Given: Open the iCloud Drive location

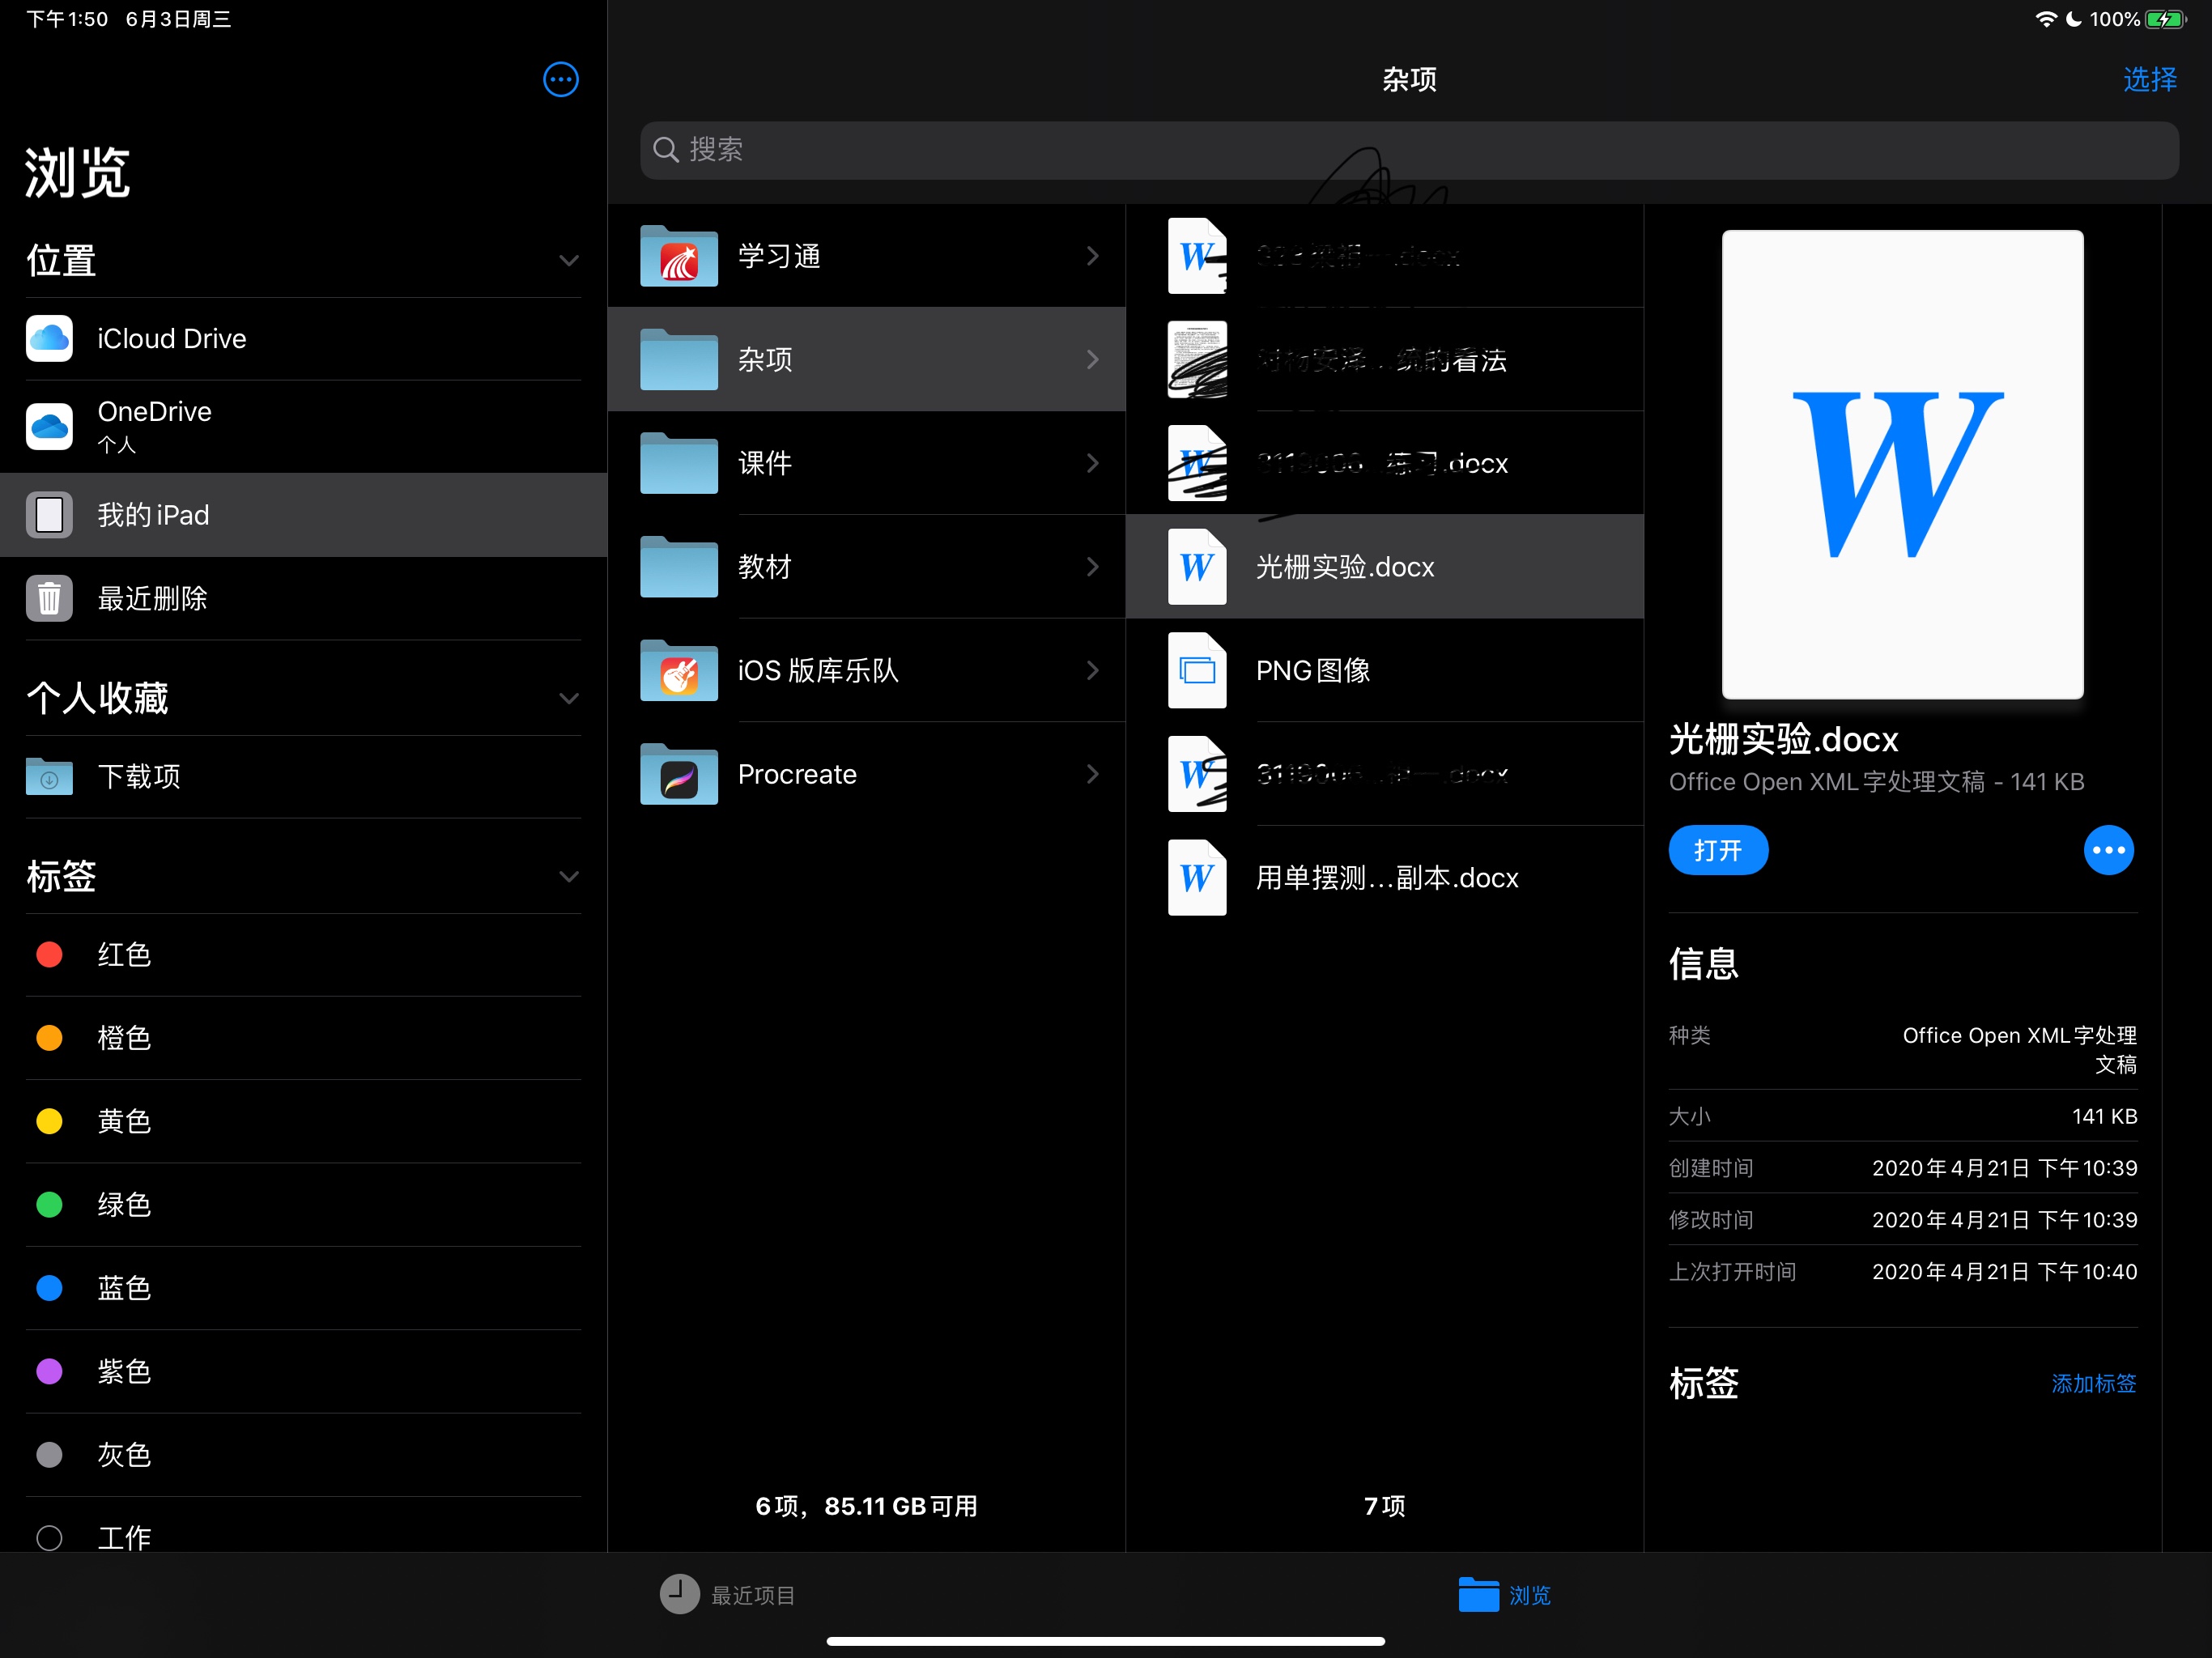Looking at the screenshot, I should coord(170,339).
